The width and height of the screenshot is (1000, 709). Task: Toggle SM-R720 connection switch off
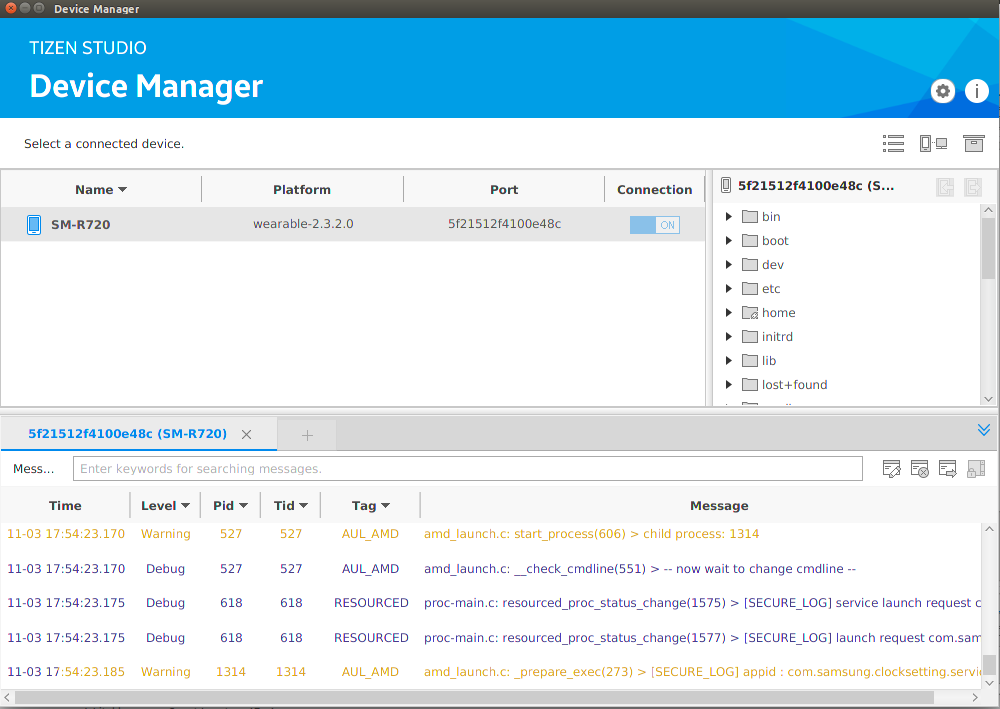point(654,225)
